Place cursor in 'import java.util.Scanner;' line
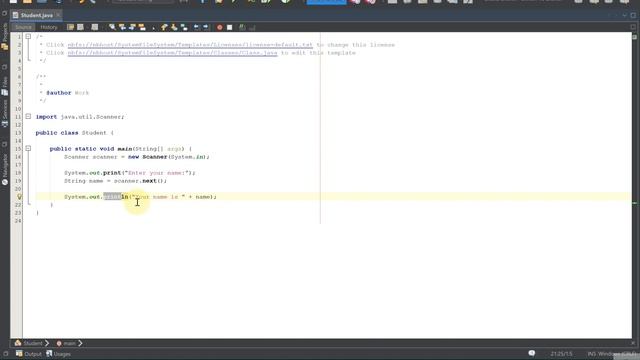640x360 pixels. point(80,117)
